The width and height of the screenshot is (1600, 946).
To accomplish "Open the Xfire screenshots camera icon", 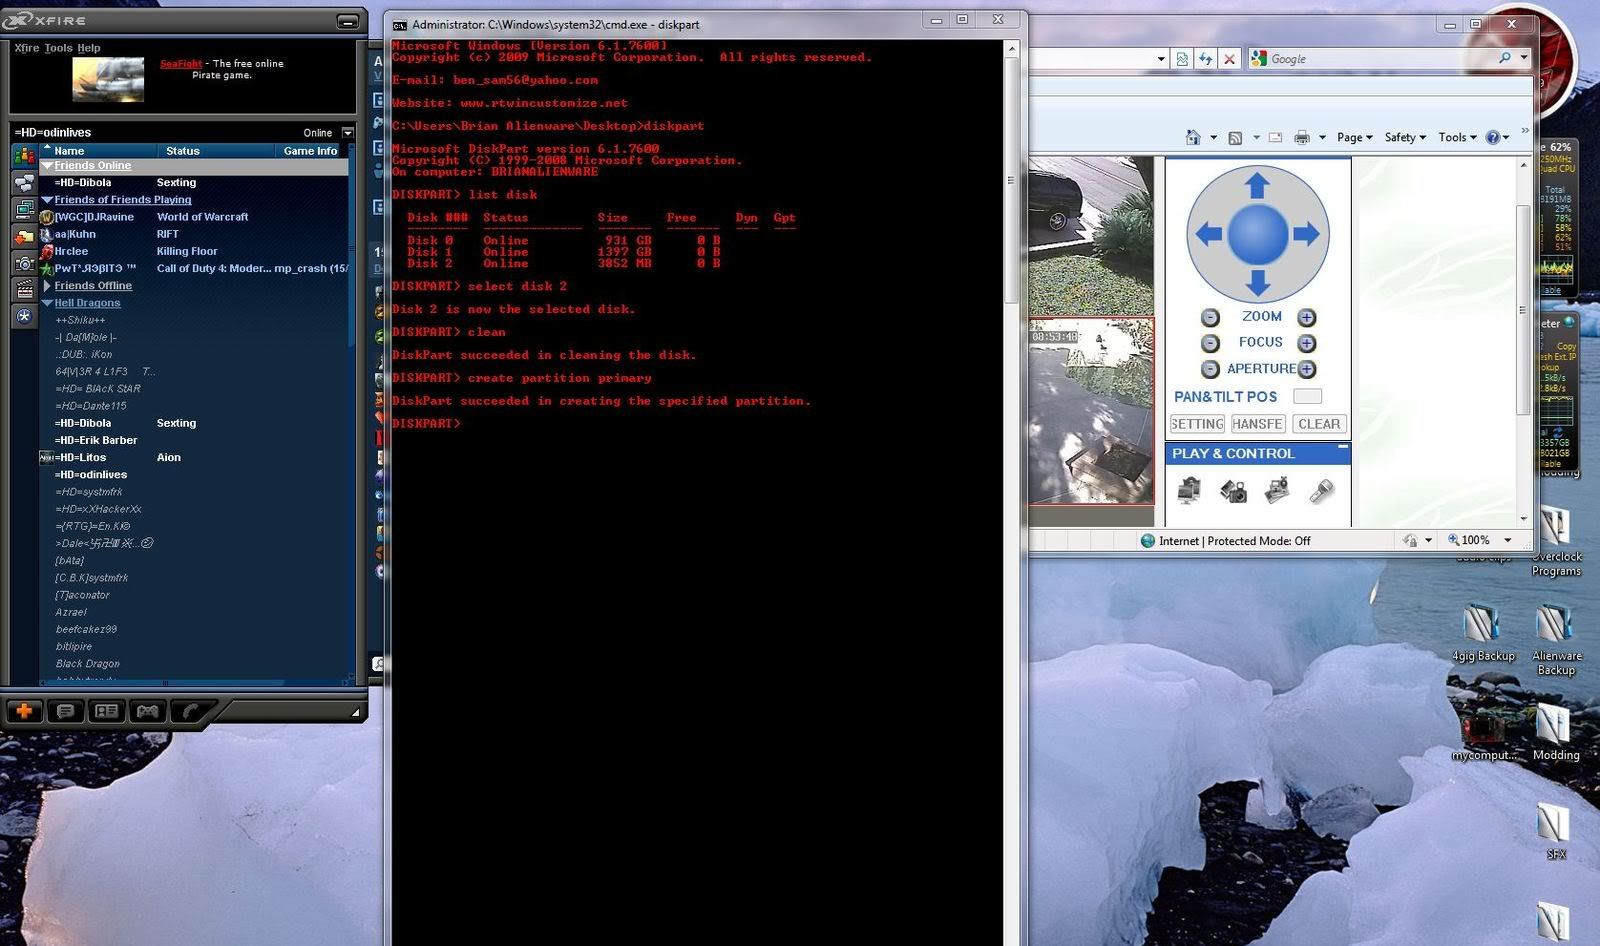I will 24,264.
